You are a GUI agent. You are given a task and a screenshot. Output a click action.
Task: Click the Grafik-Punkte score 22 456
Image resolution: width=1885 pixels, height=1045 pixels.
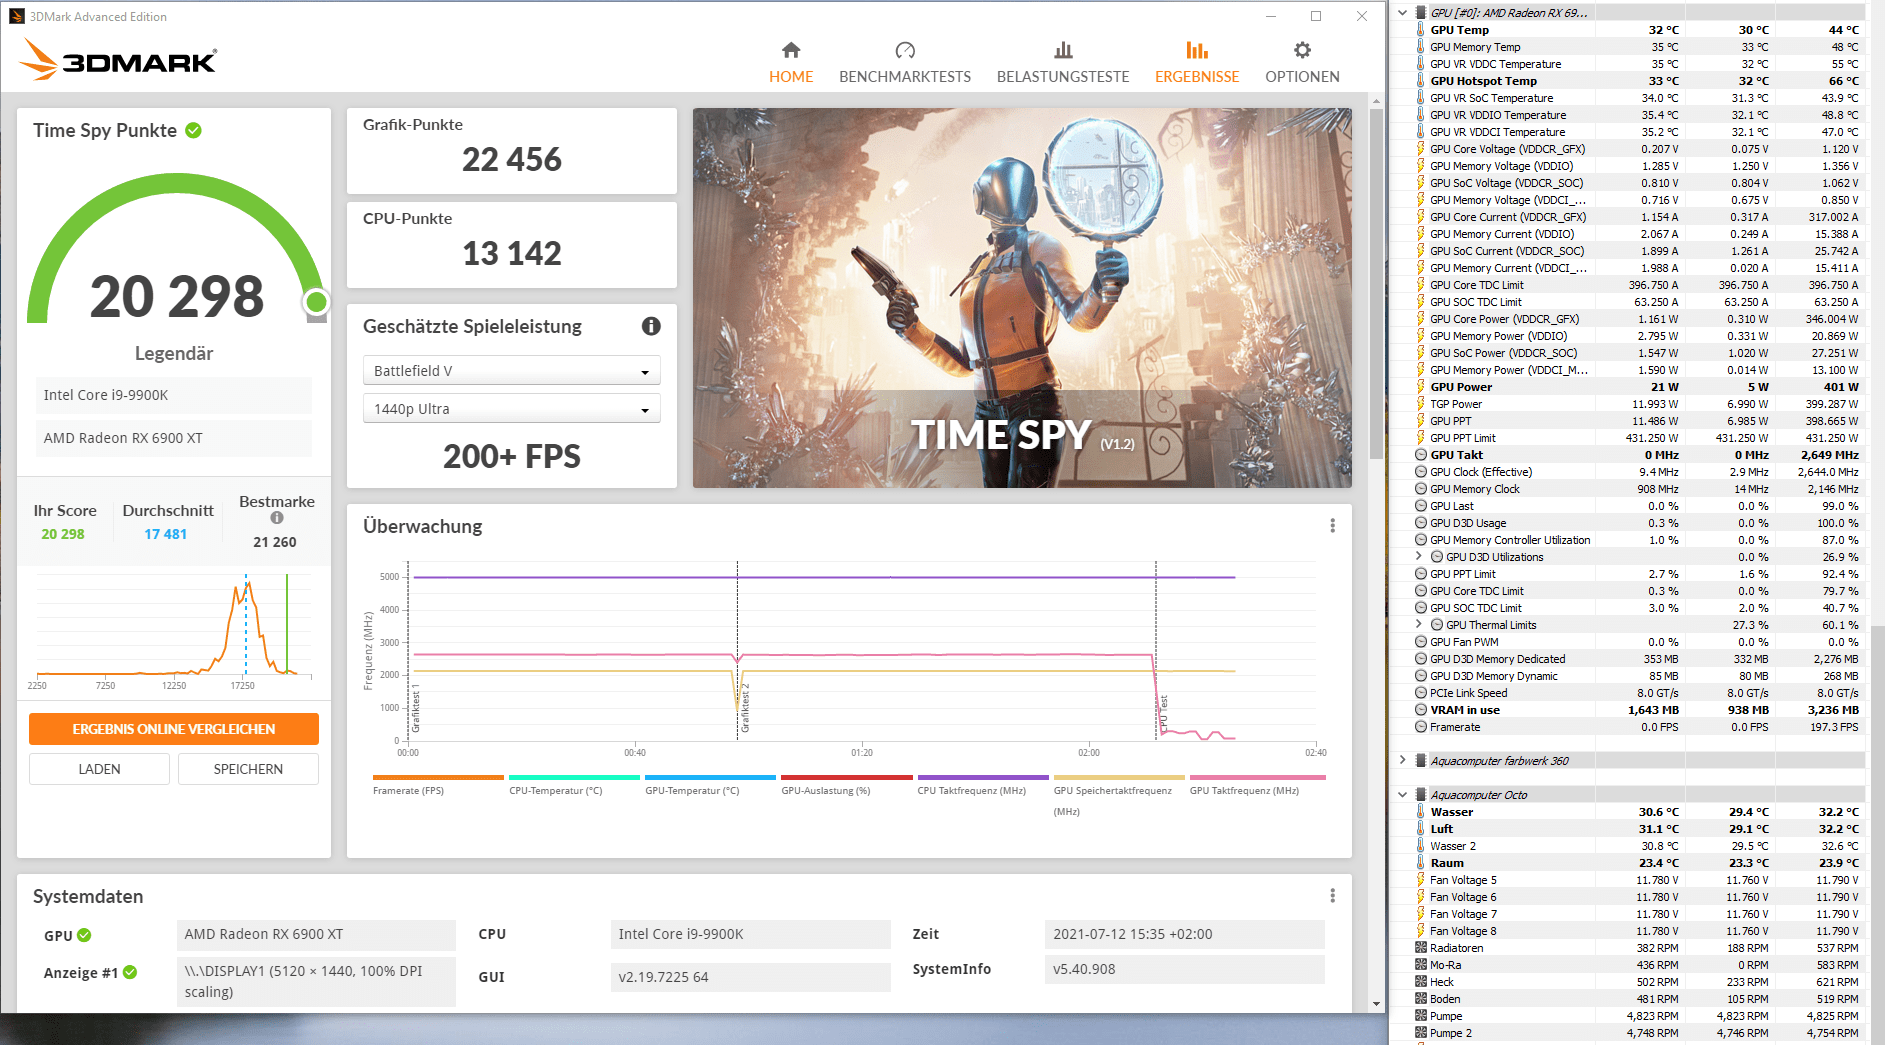(512, 160)
